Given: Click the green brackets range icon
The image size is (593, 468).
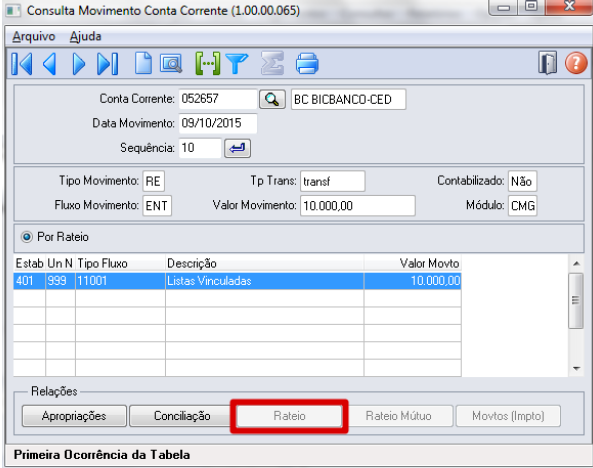Looking at the screenshot, I should (208, 64).
